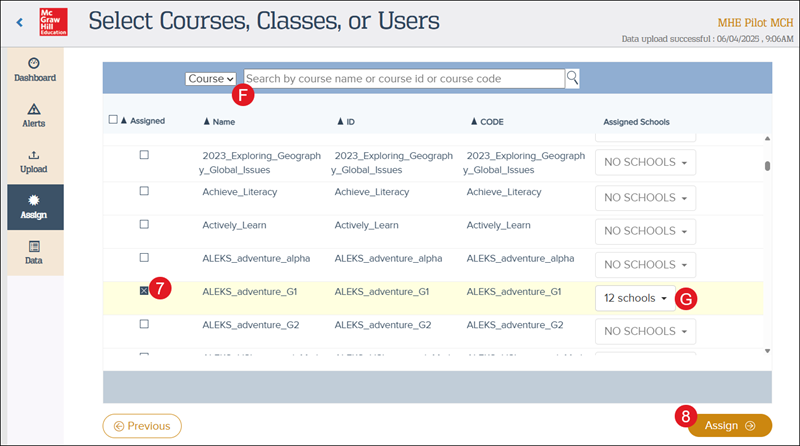This screenshot has width=800, height=446.
Task: Click the search magnifier icon
Action: point(573,78)
